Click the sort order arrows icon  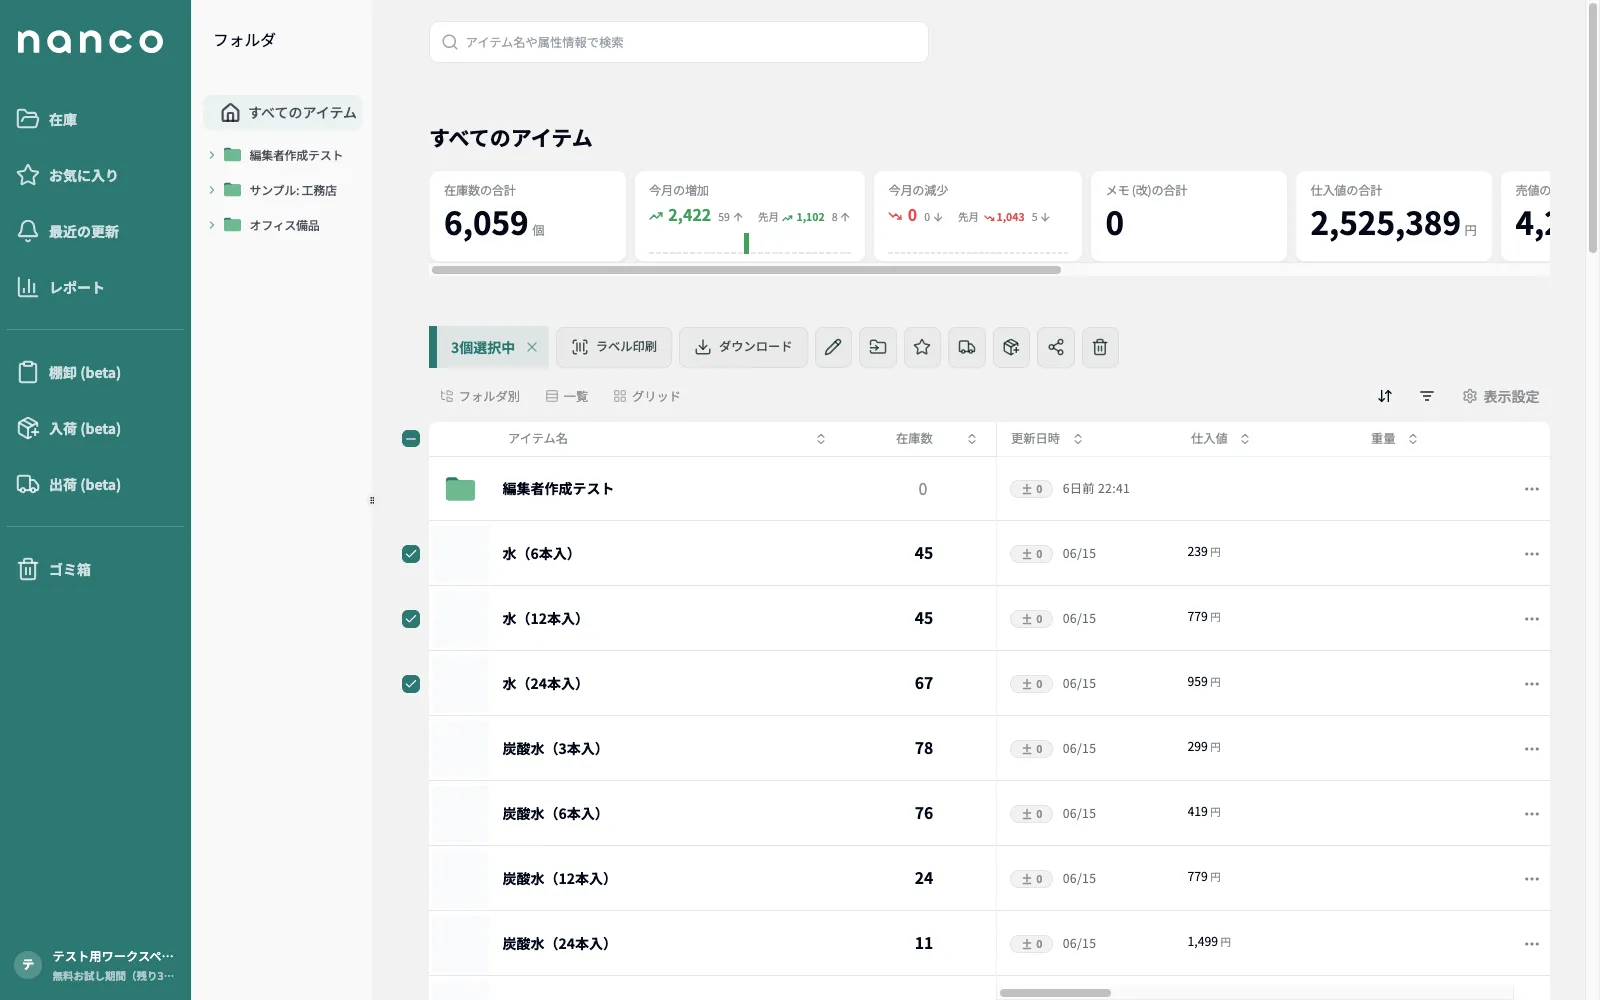click(x=1385, y=396)
